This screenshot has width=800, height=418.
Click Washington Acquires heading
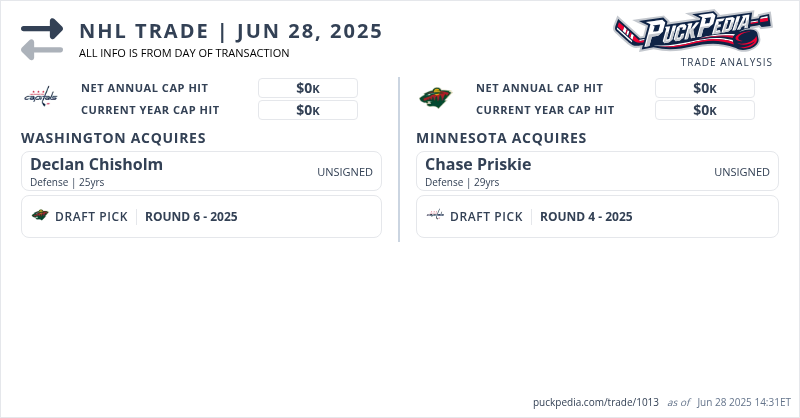[113, 138]
